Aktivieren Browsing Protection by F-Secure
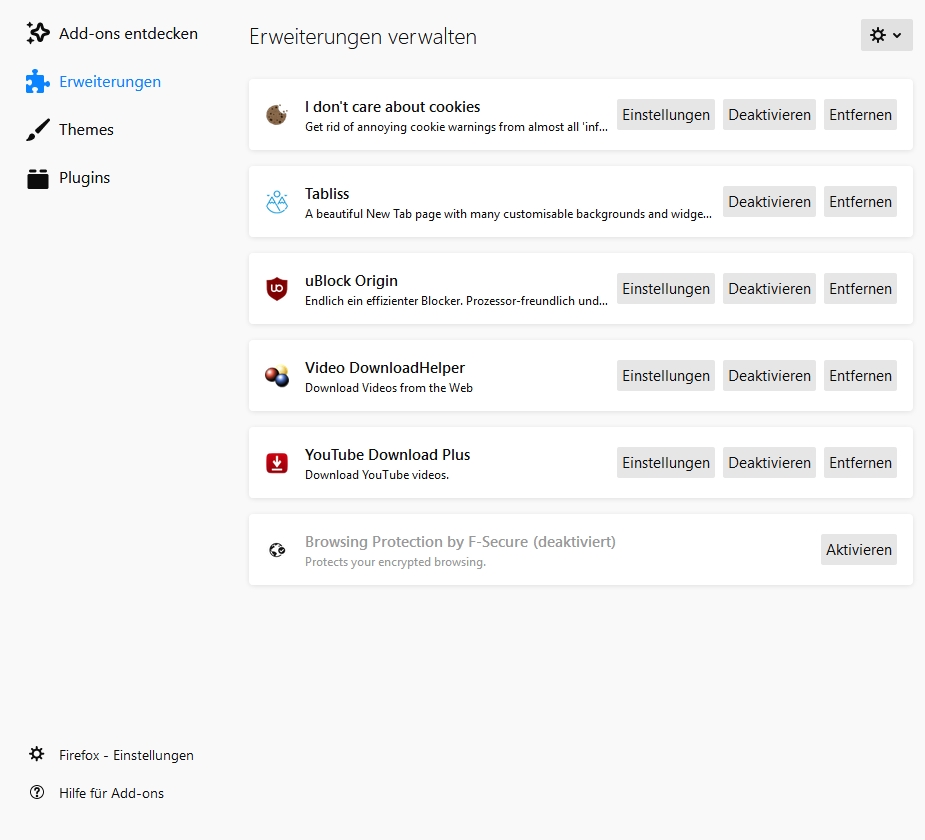 (x=858, y=550)
